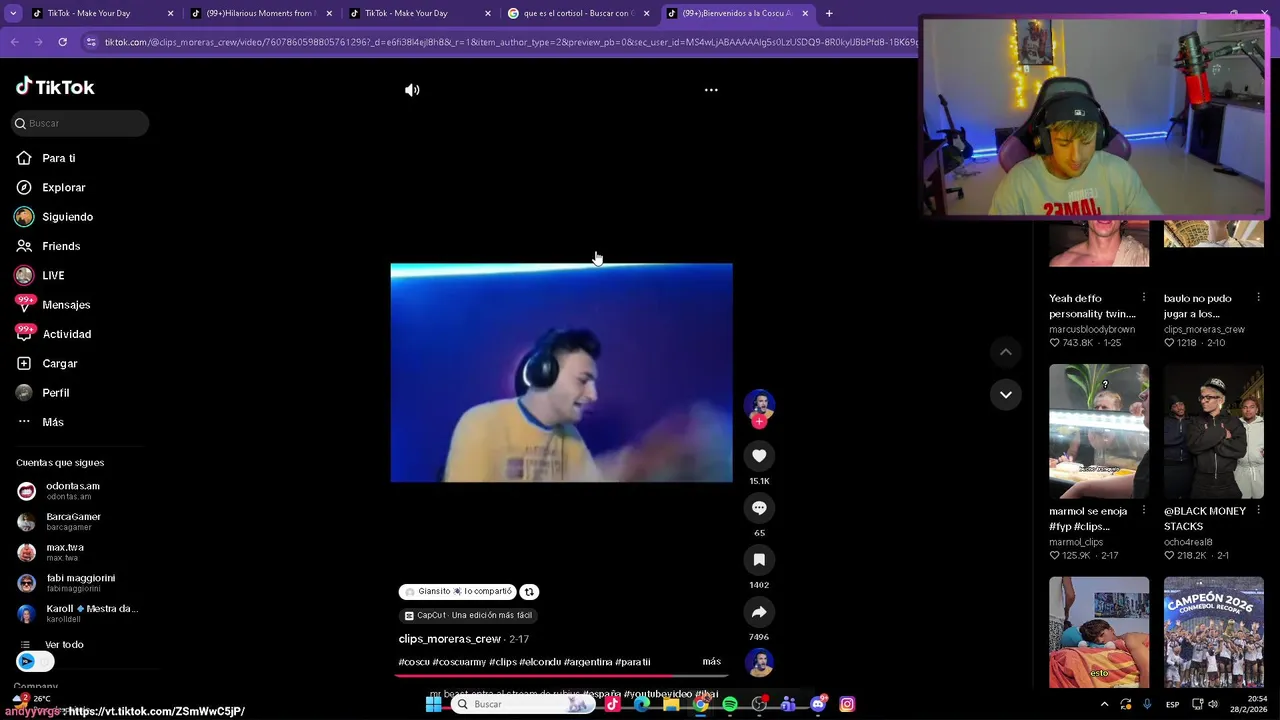The height and width of the screenshot is (720, 1280).
Task: Open marcusbloodybrown author link
Action: click(x=1092, y=329)
